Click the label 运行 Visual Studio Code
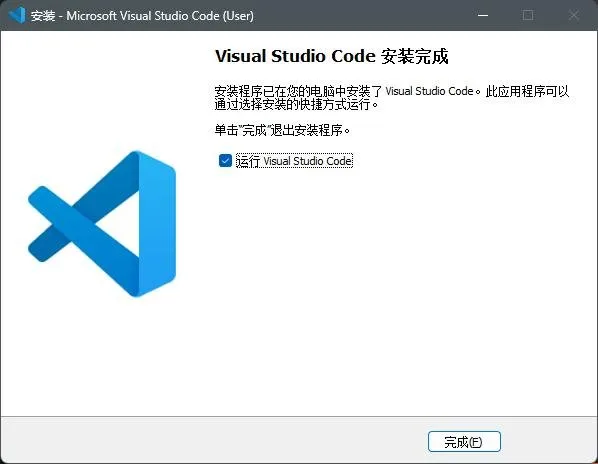Viewport: 598px width, 464px height. [x=294, y=161]
